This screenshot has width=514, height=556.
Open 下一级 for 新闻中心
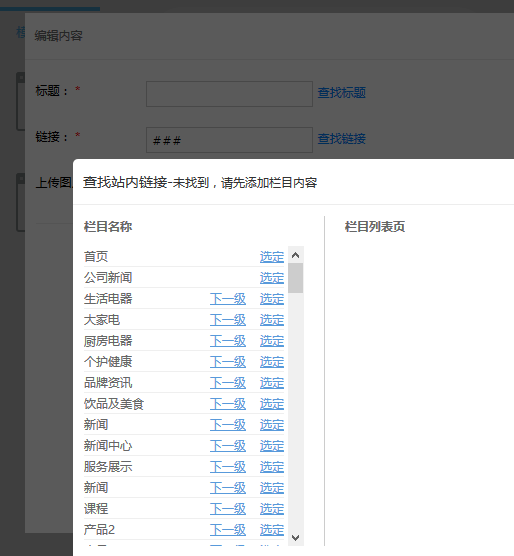[228, 446]
